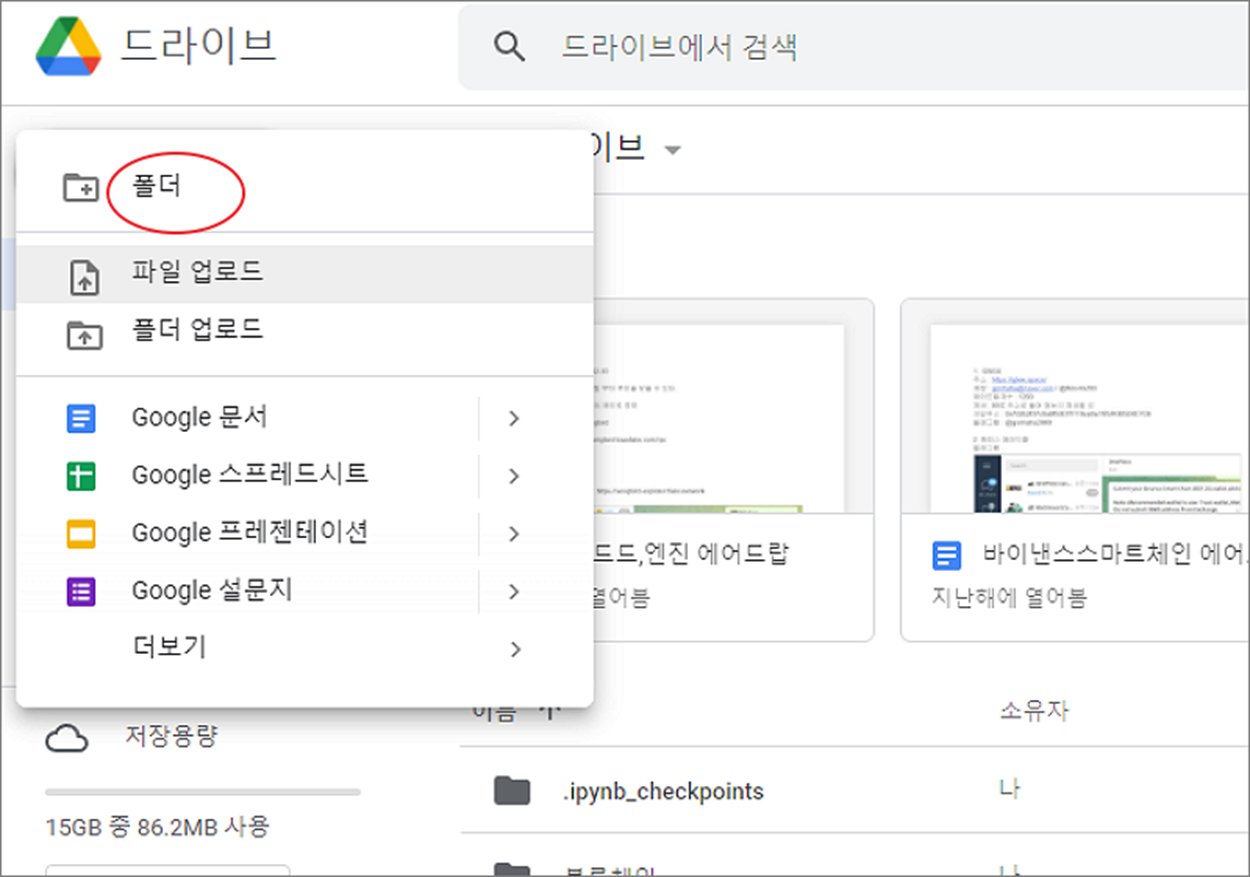1250x877 pixels.
Task: Click the Docs icon on 바이낸스스마트체인 card
Action: pyautogui.click(x=946, y=556)
